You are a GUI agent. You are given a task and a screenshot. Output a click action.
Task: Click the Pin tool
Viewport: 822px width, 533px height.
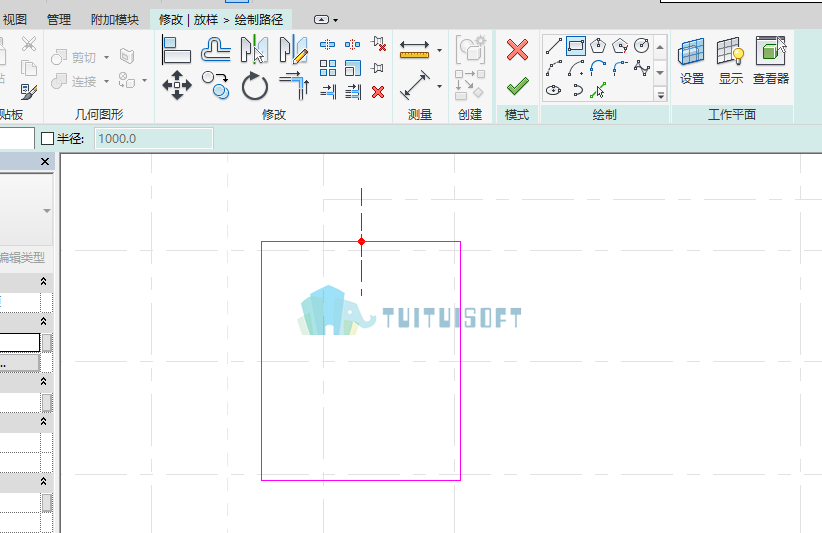377,68
